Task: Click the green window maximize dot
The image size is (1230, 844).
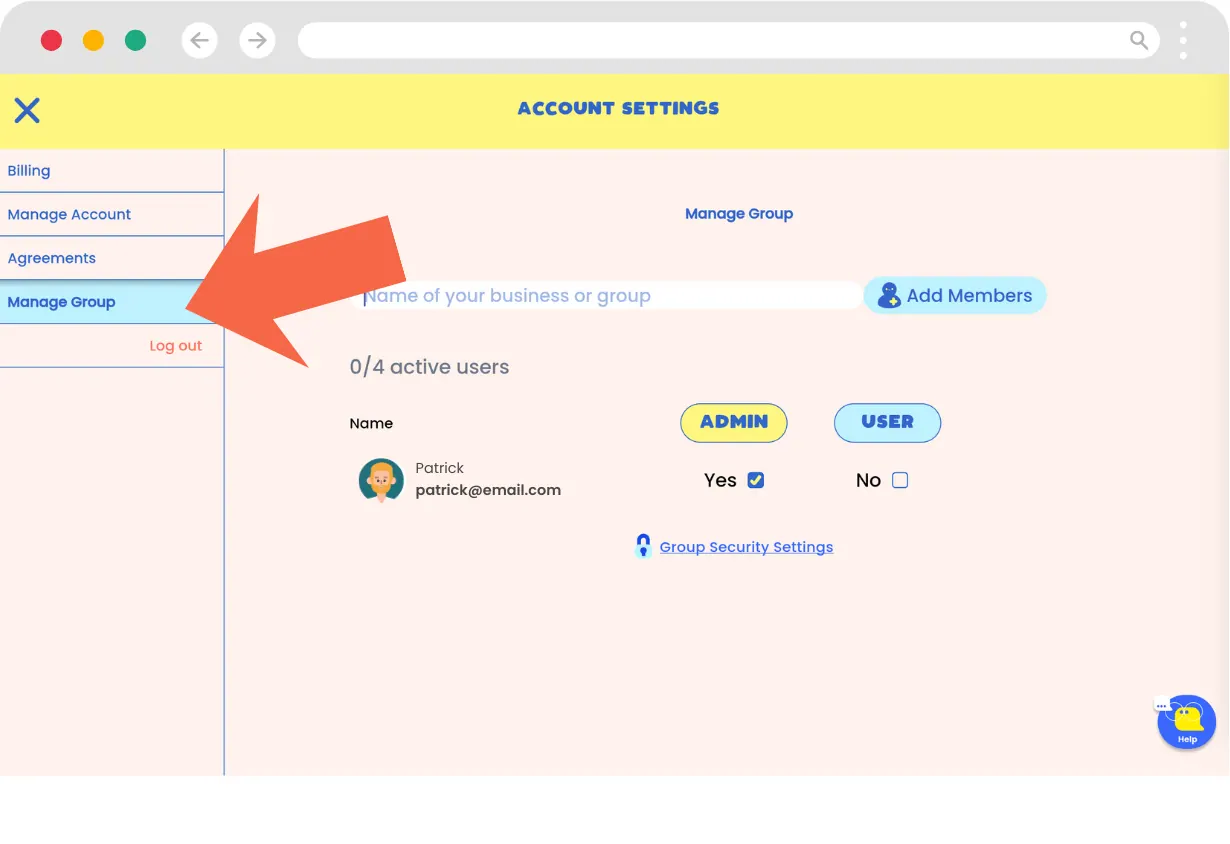Action: click(x=135, y=40)
